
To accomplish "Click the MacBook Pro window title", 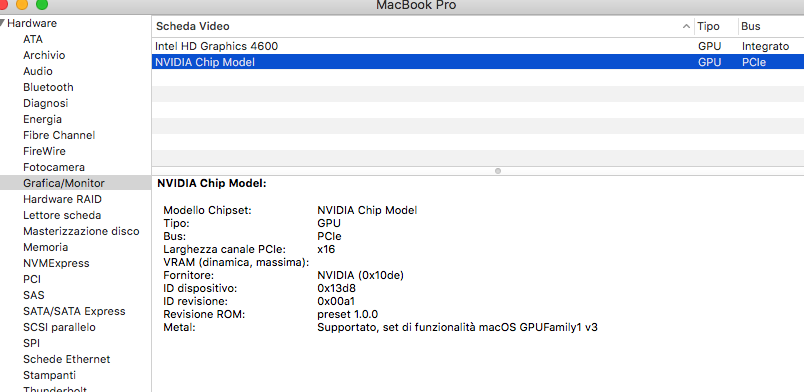I will (416, 5).
